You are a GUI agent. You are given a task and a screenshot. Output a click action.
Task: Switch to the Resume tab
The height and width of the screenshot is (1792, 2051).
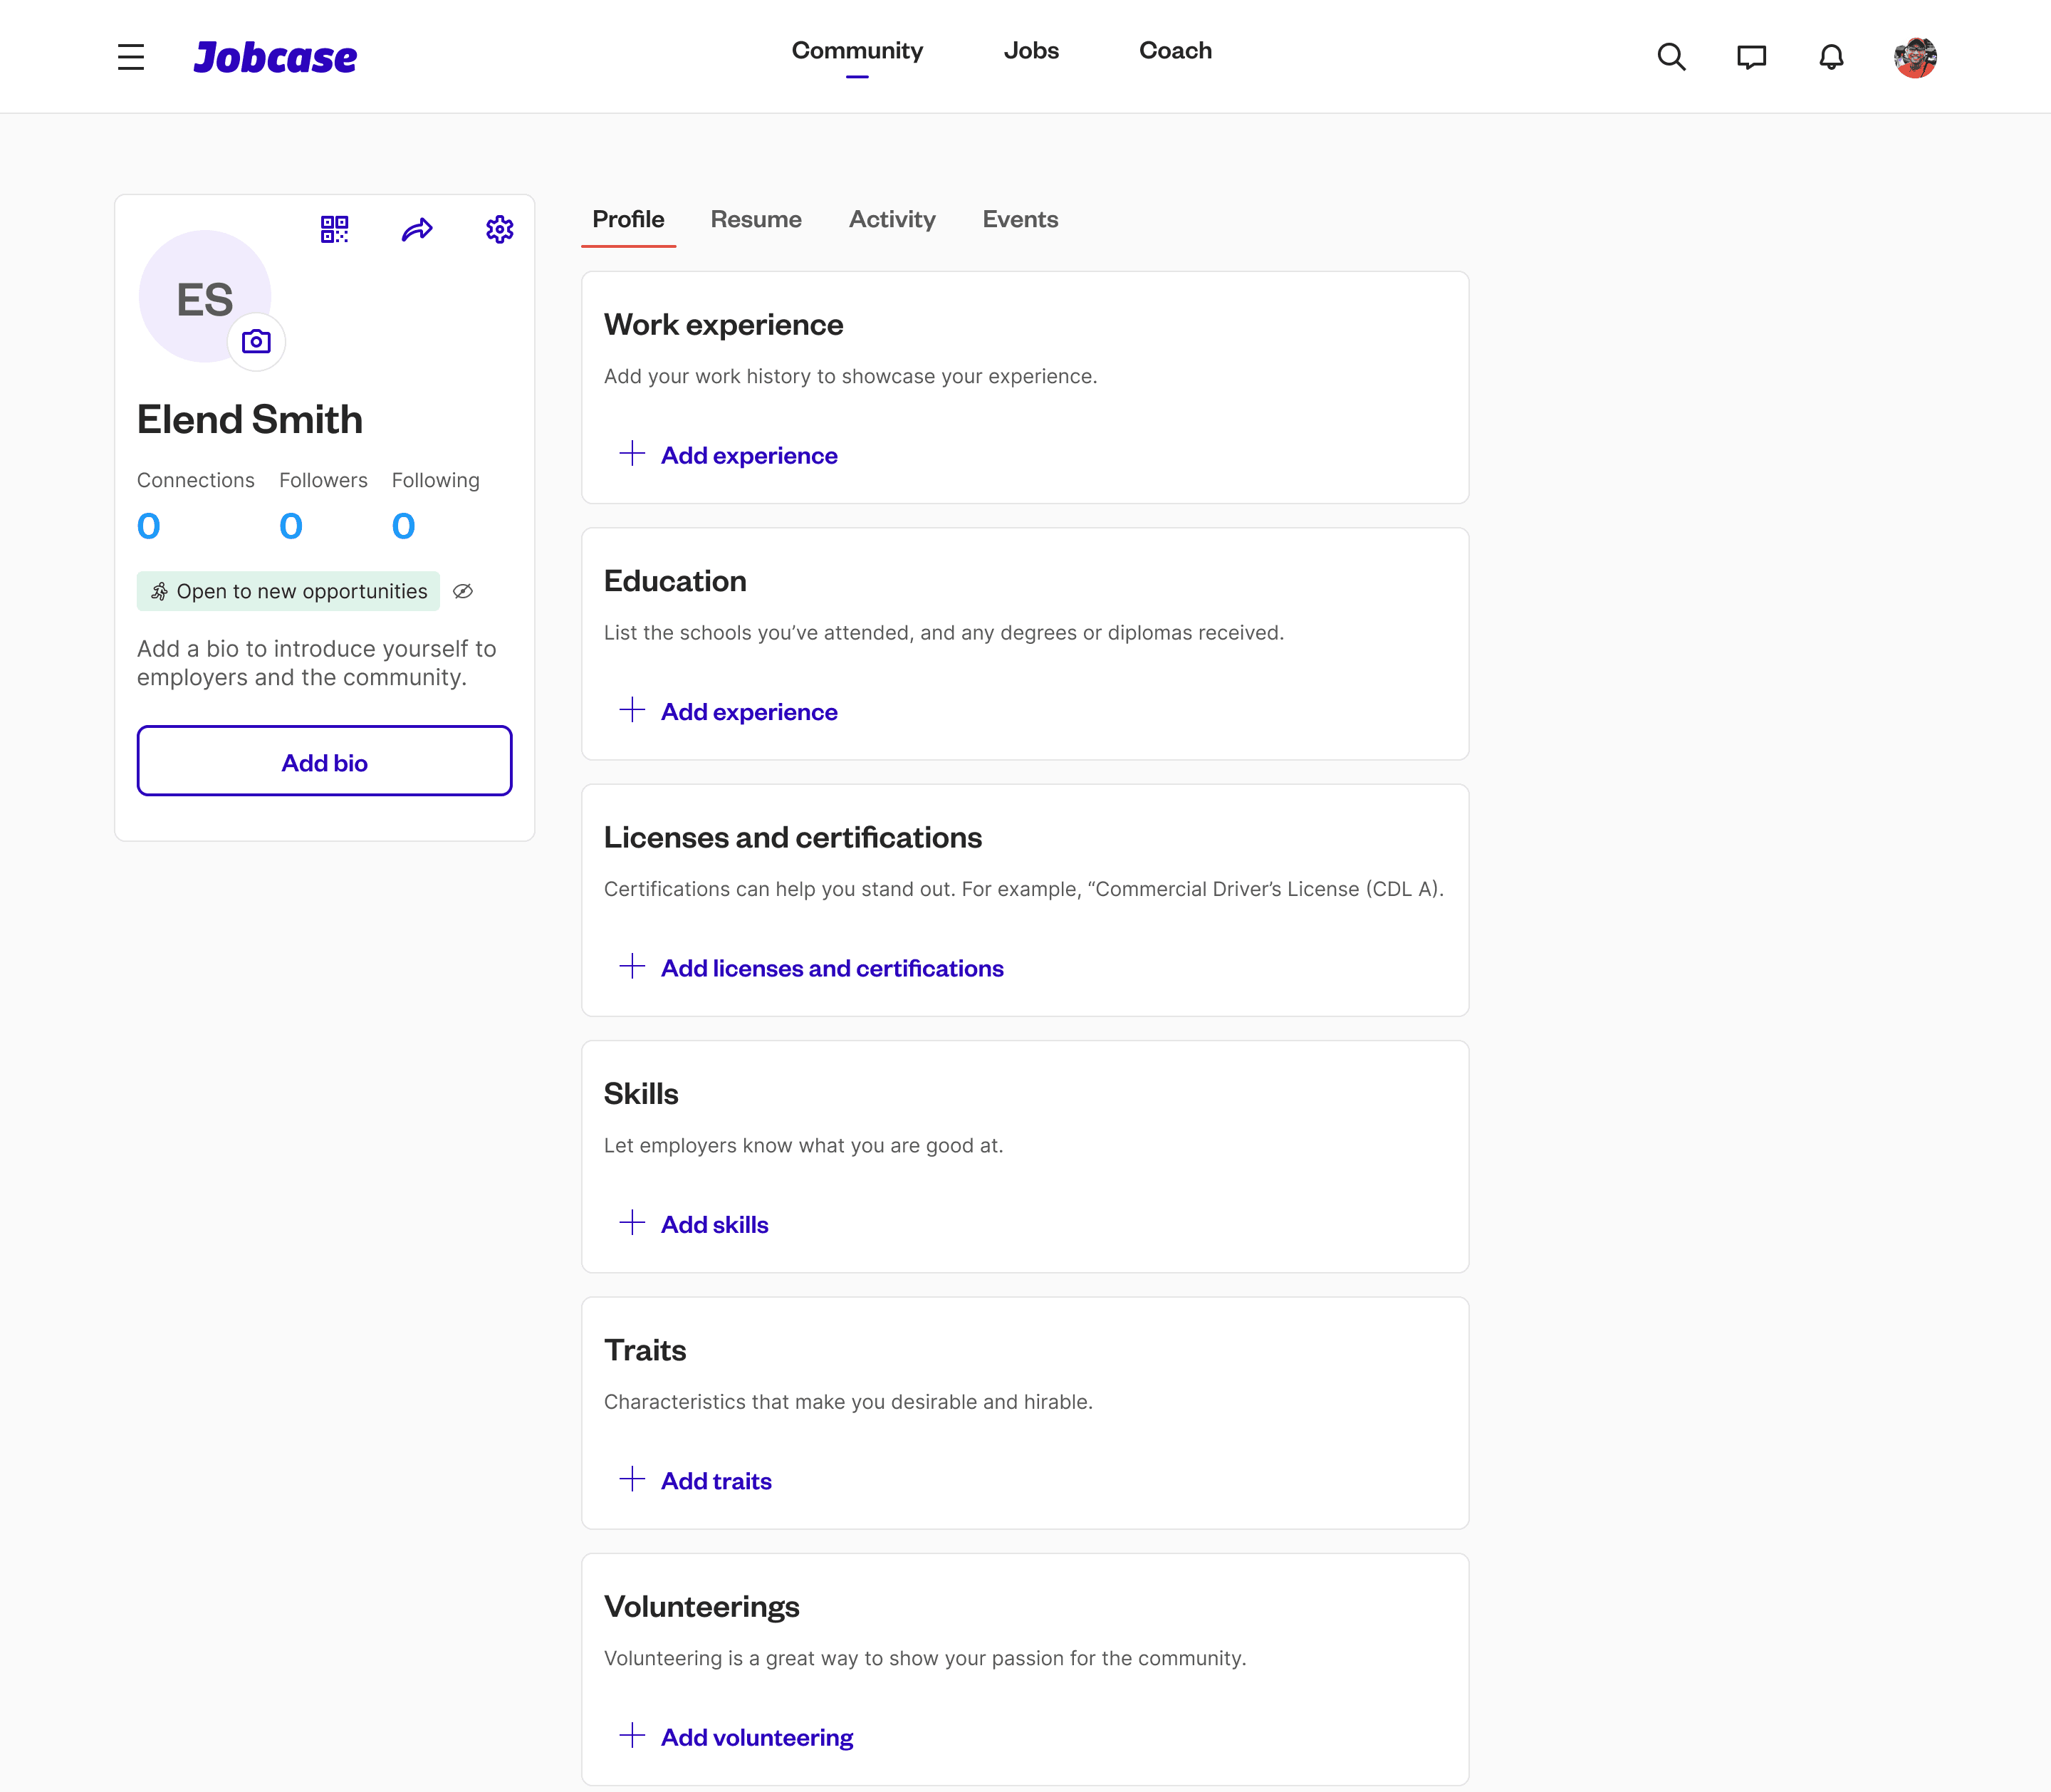[756, 219]
